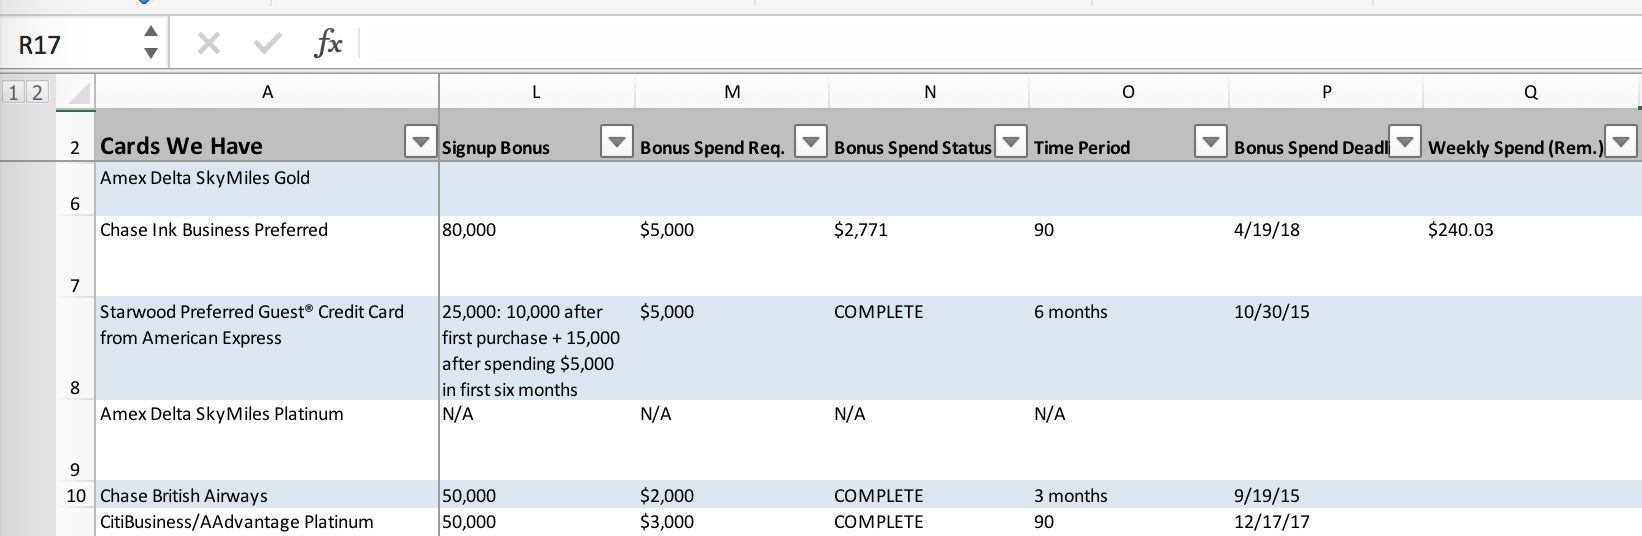Click the 'Chase Ink Business Preferred' cell
The height and width of the screenshot is (536, 1642).
267,256
